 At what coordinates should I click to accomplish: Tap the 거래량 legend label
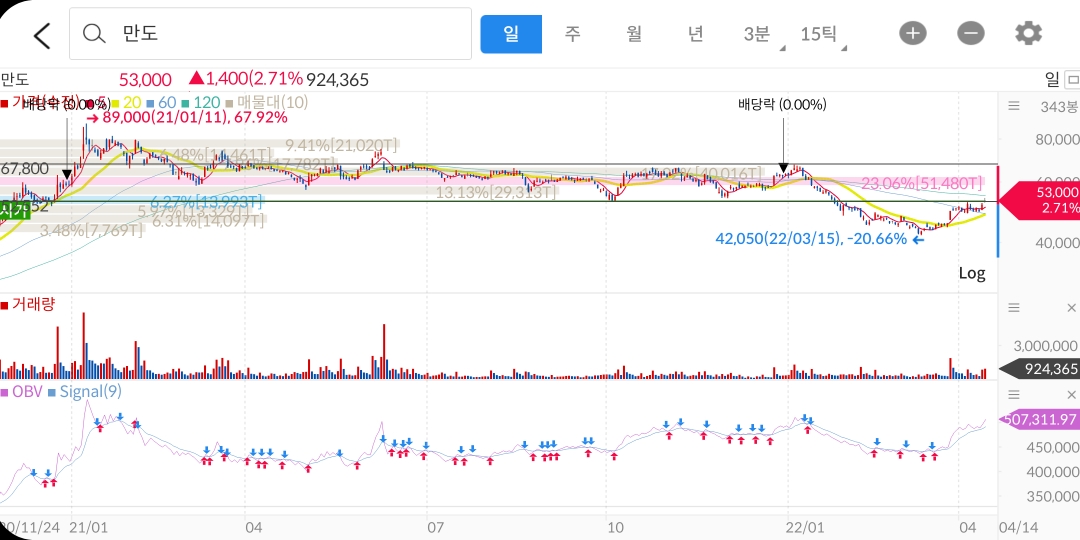[x=28, y=304]
